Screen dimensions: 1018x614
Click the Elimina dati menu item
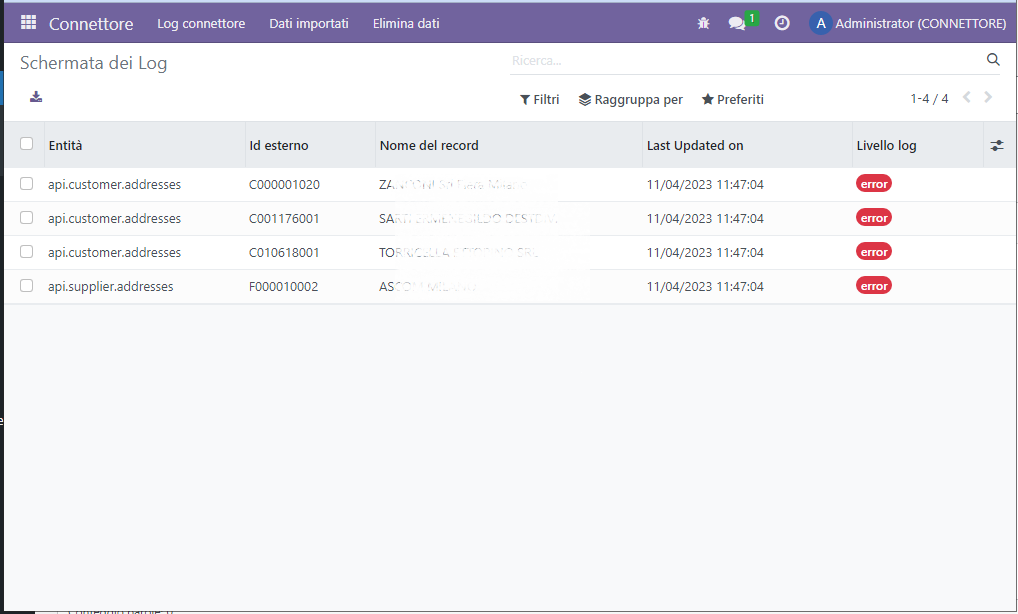(x=406, y=23)
